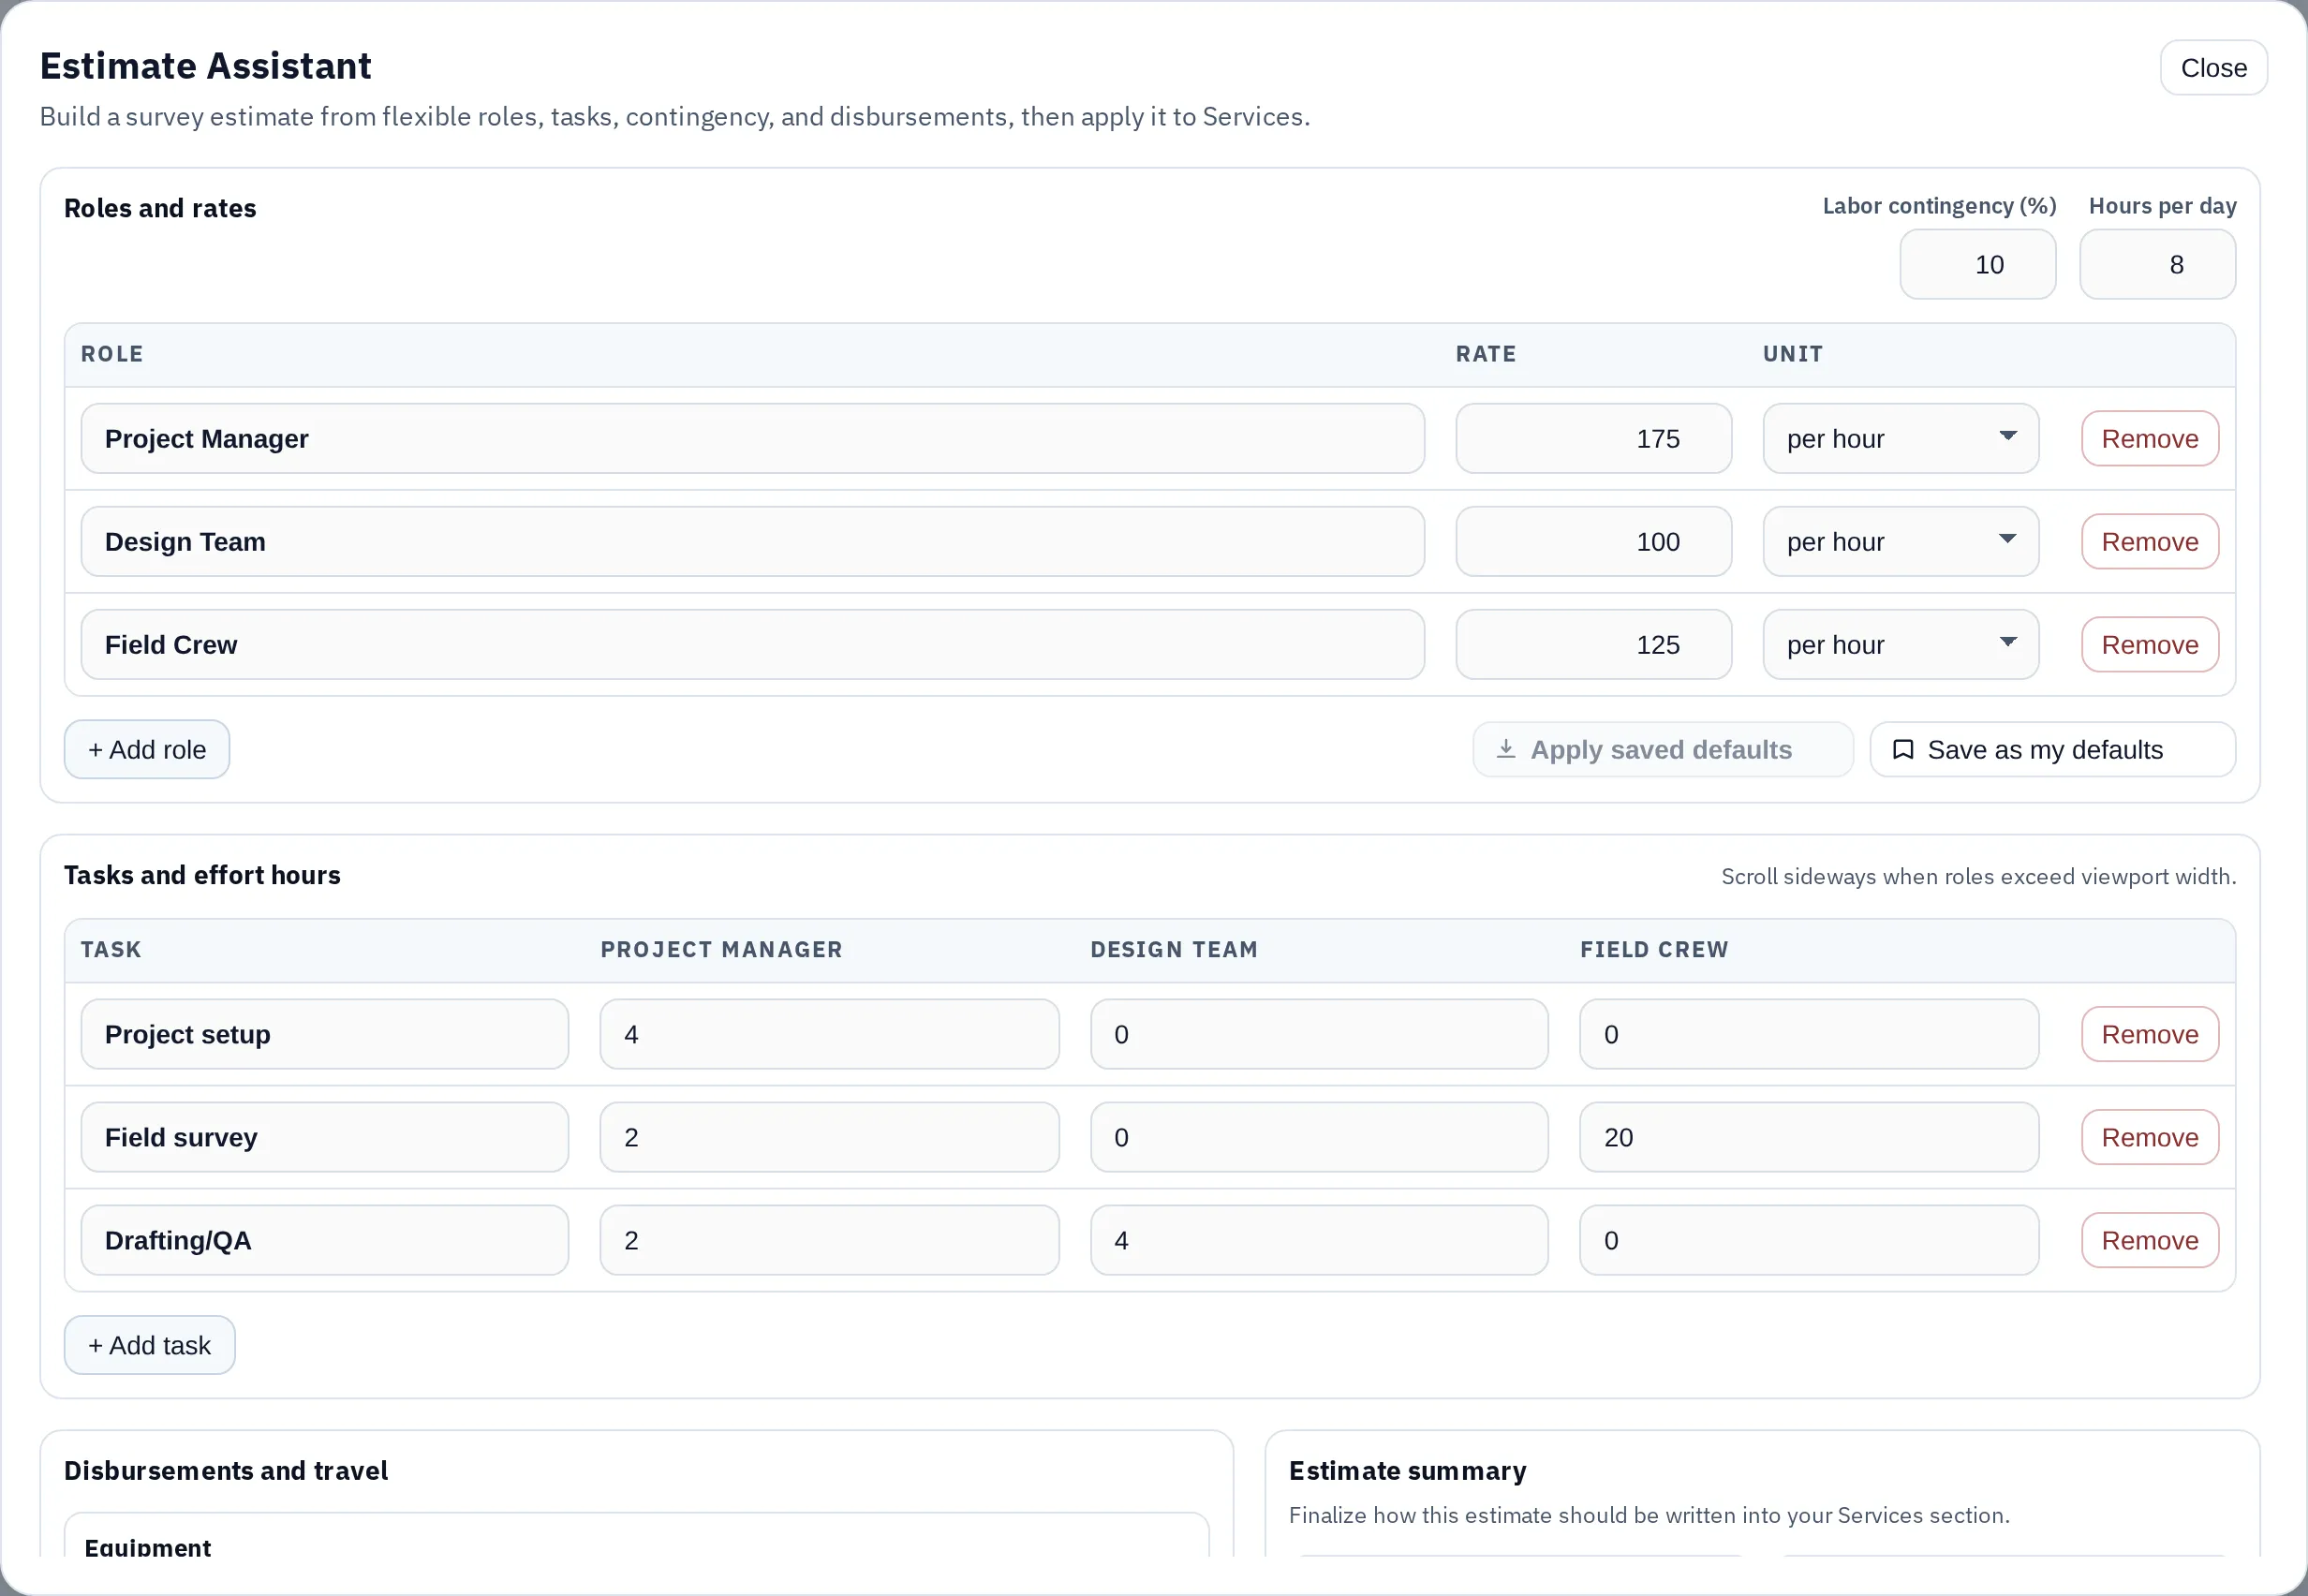Open the unit dropdown for Project Manager role

(1899, 438)
